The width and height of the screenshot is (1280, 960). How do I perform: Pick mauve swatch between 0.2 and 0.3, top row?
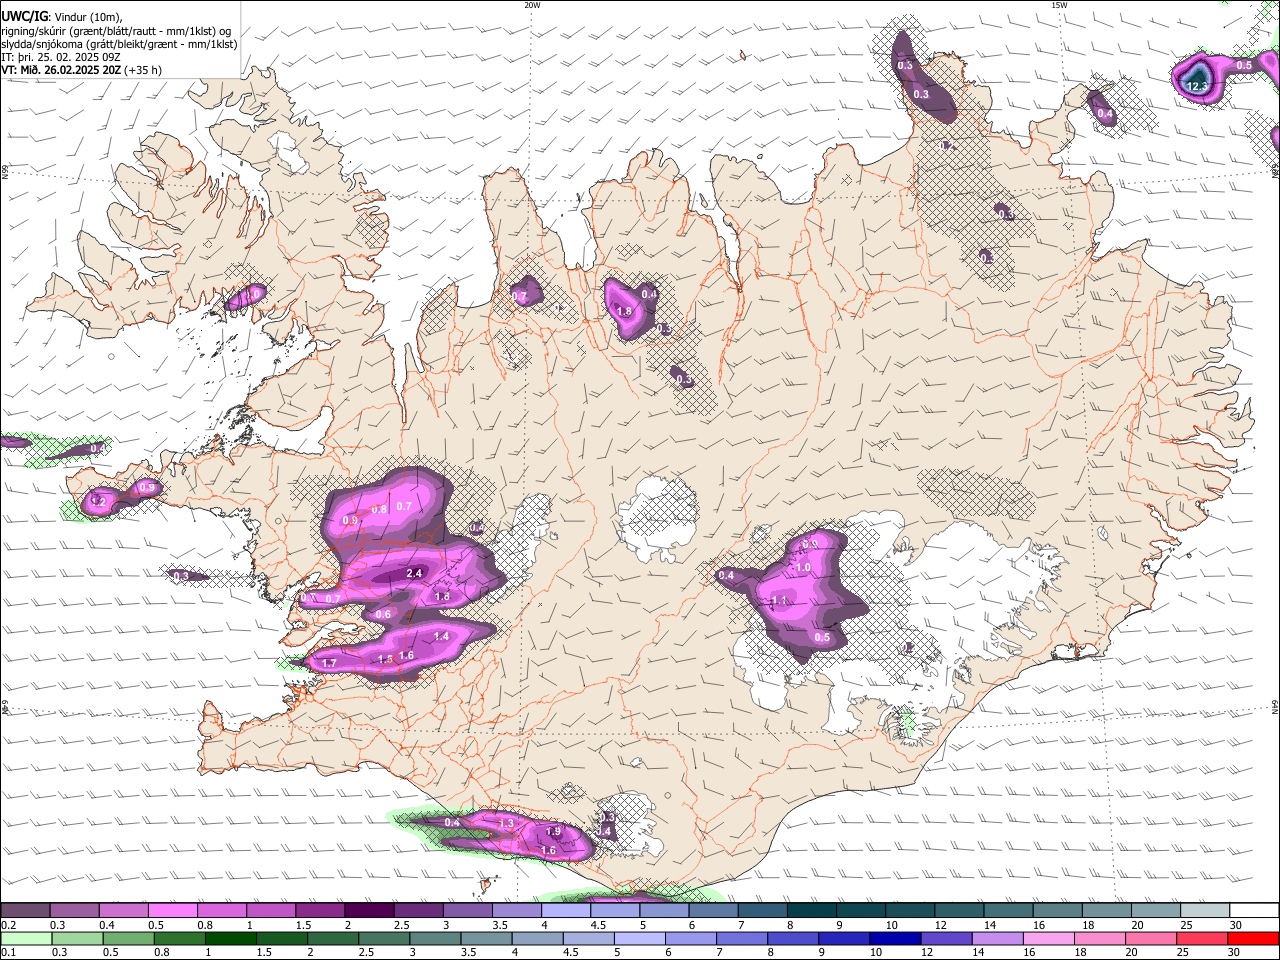coord(25,911)
